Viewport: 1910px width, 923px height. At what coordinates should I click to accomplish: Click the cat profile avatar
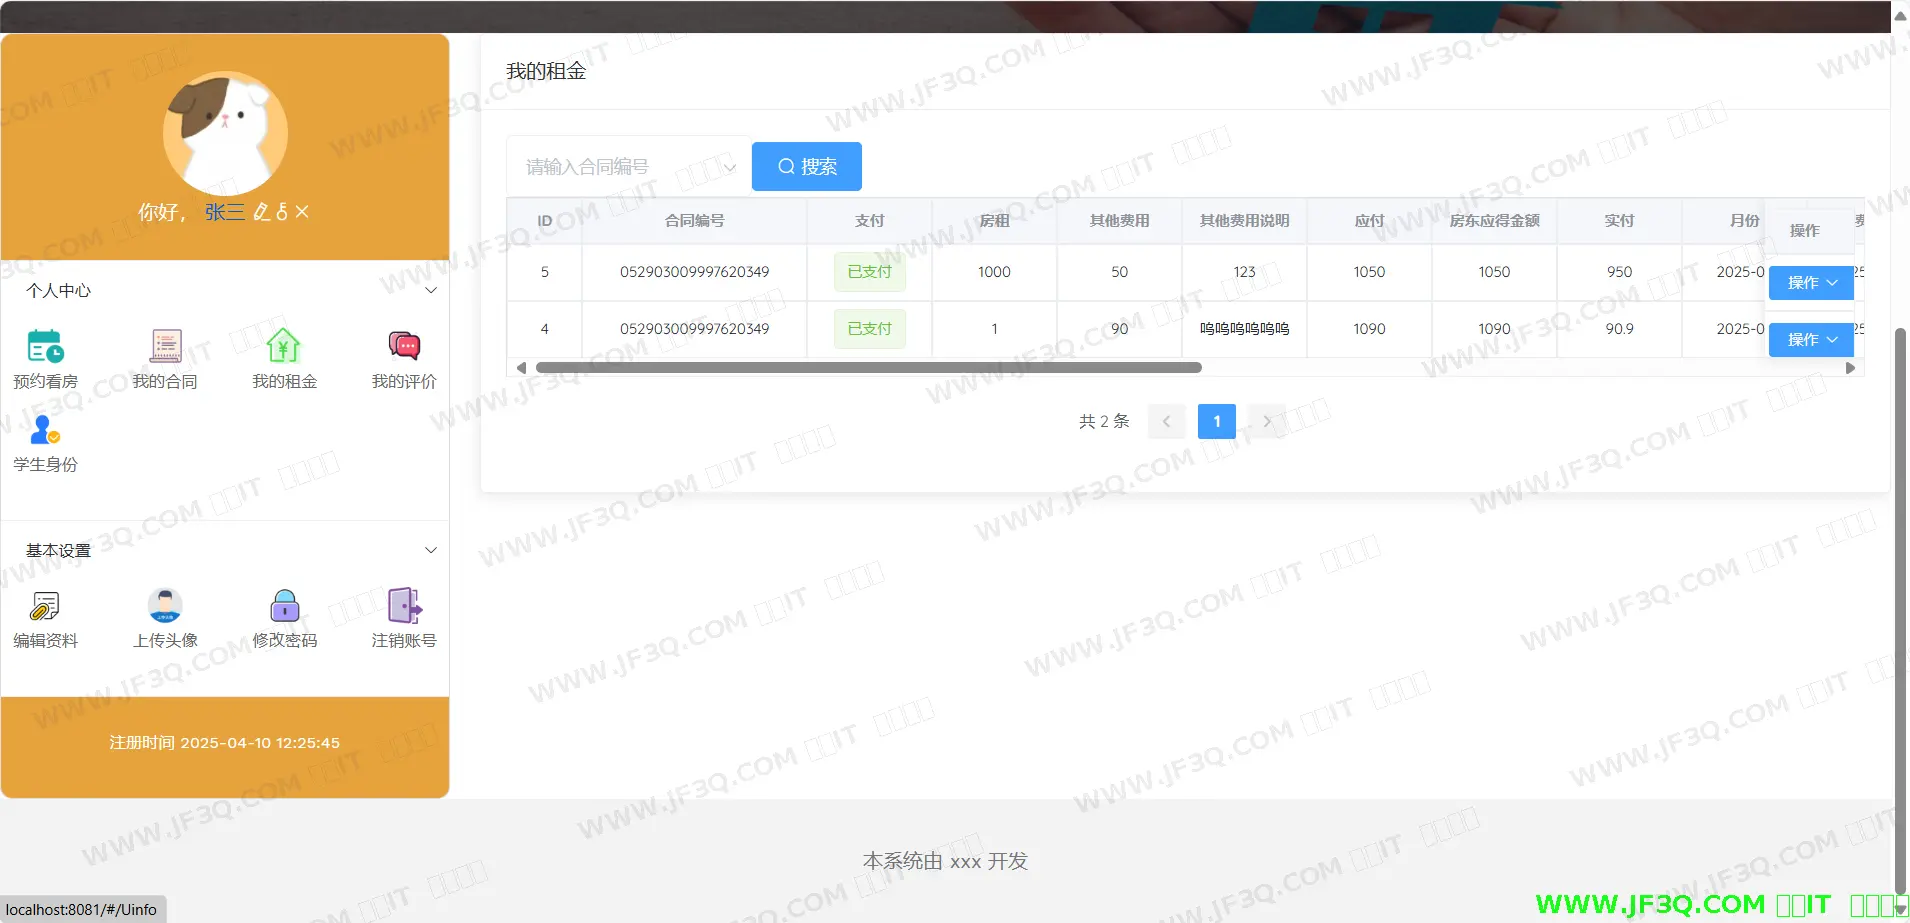point(225,133)
